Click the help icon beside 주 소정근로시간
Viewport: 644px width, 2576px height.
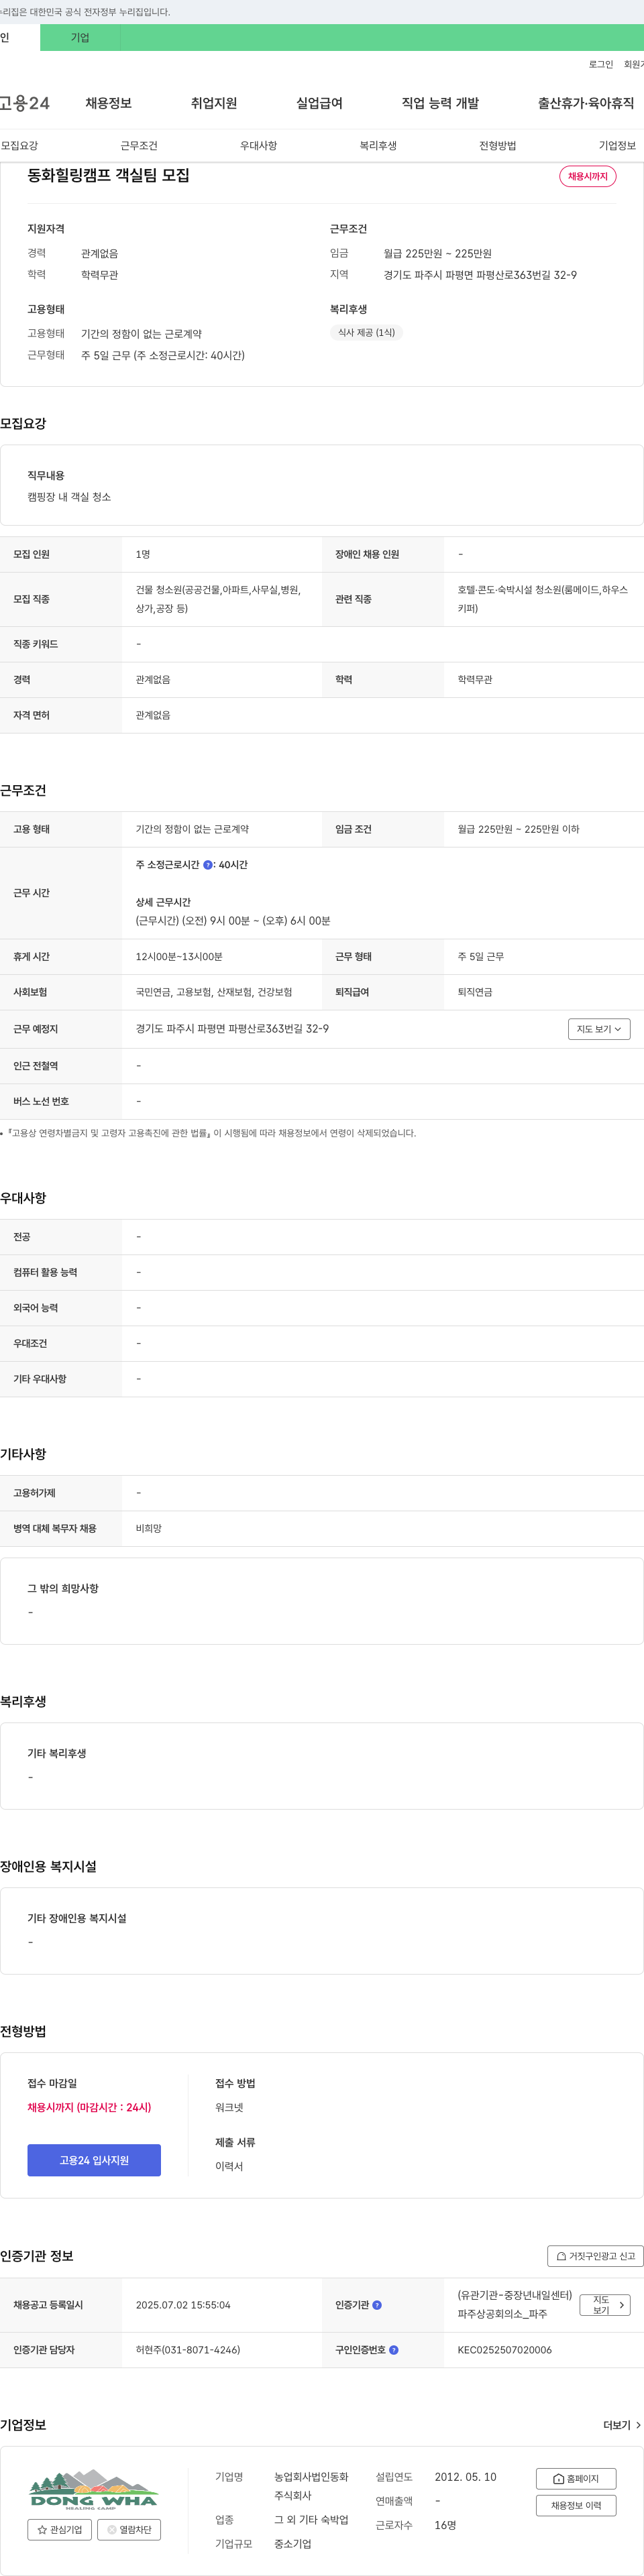pos(208,865)
